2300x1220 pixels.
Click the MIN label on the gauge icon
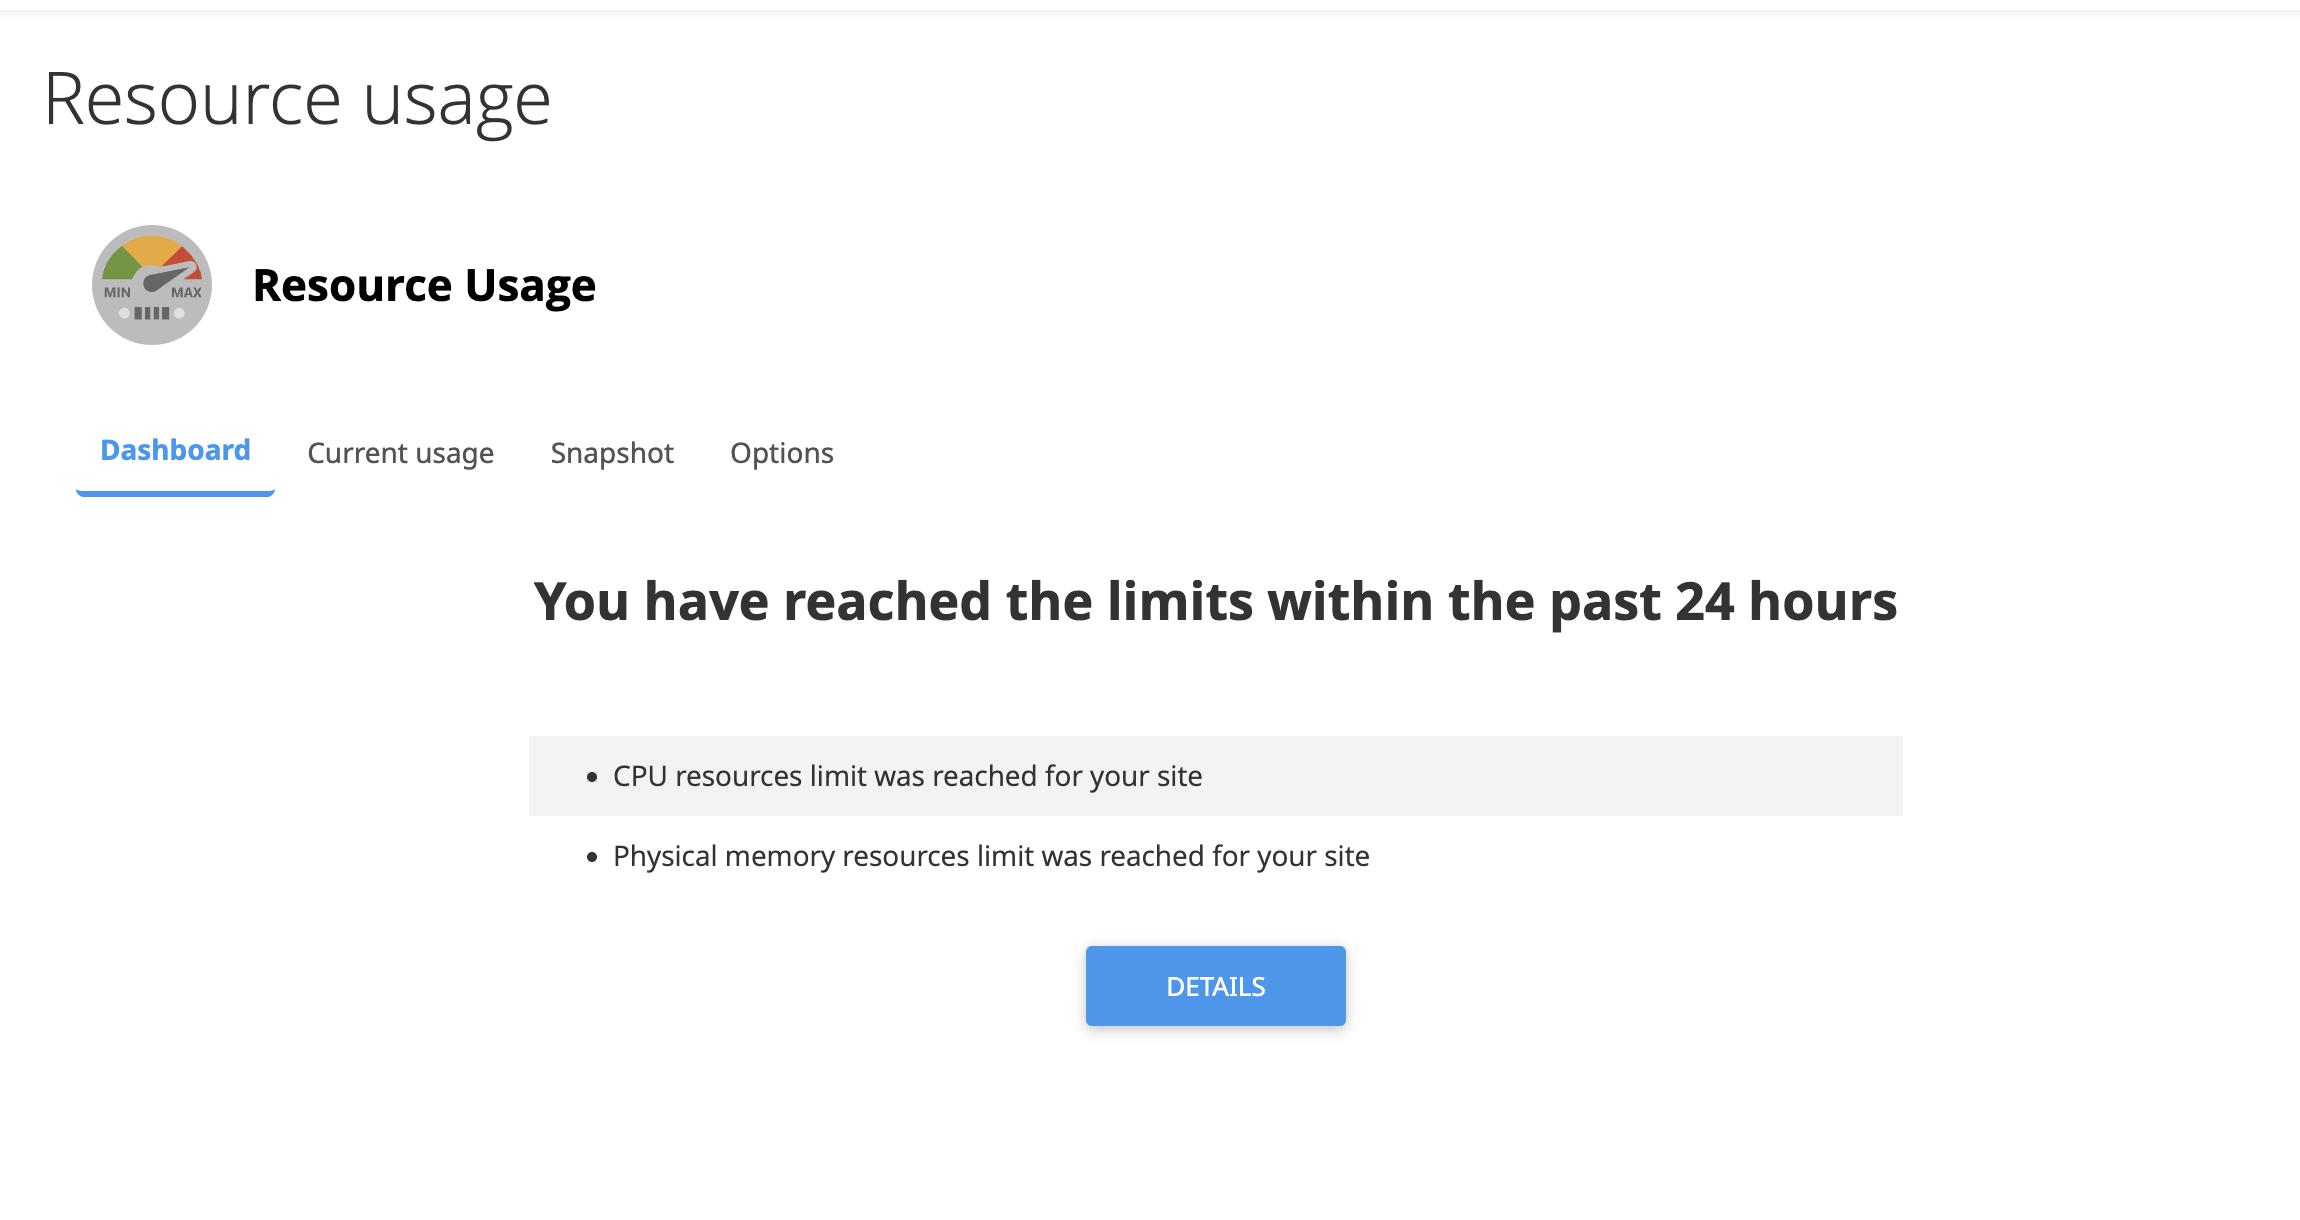[117, 293]
